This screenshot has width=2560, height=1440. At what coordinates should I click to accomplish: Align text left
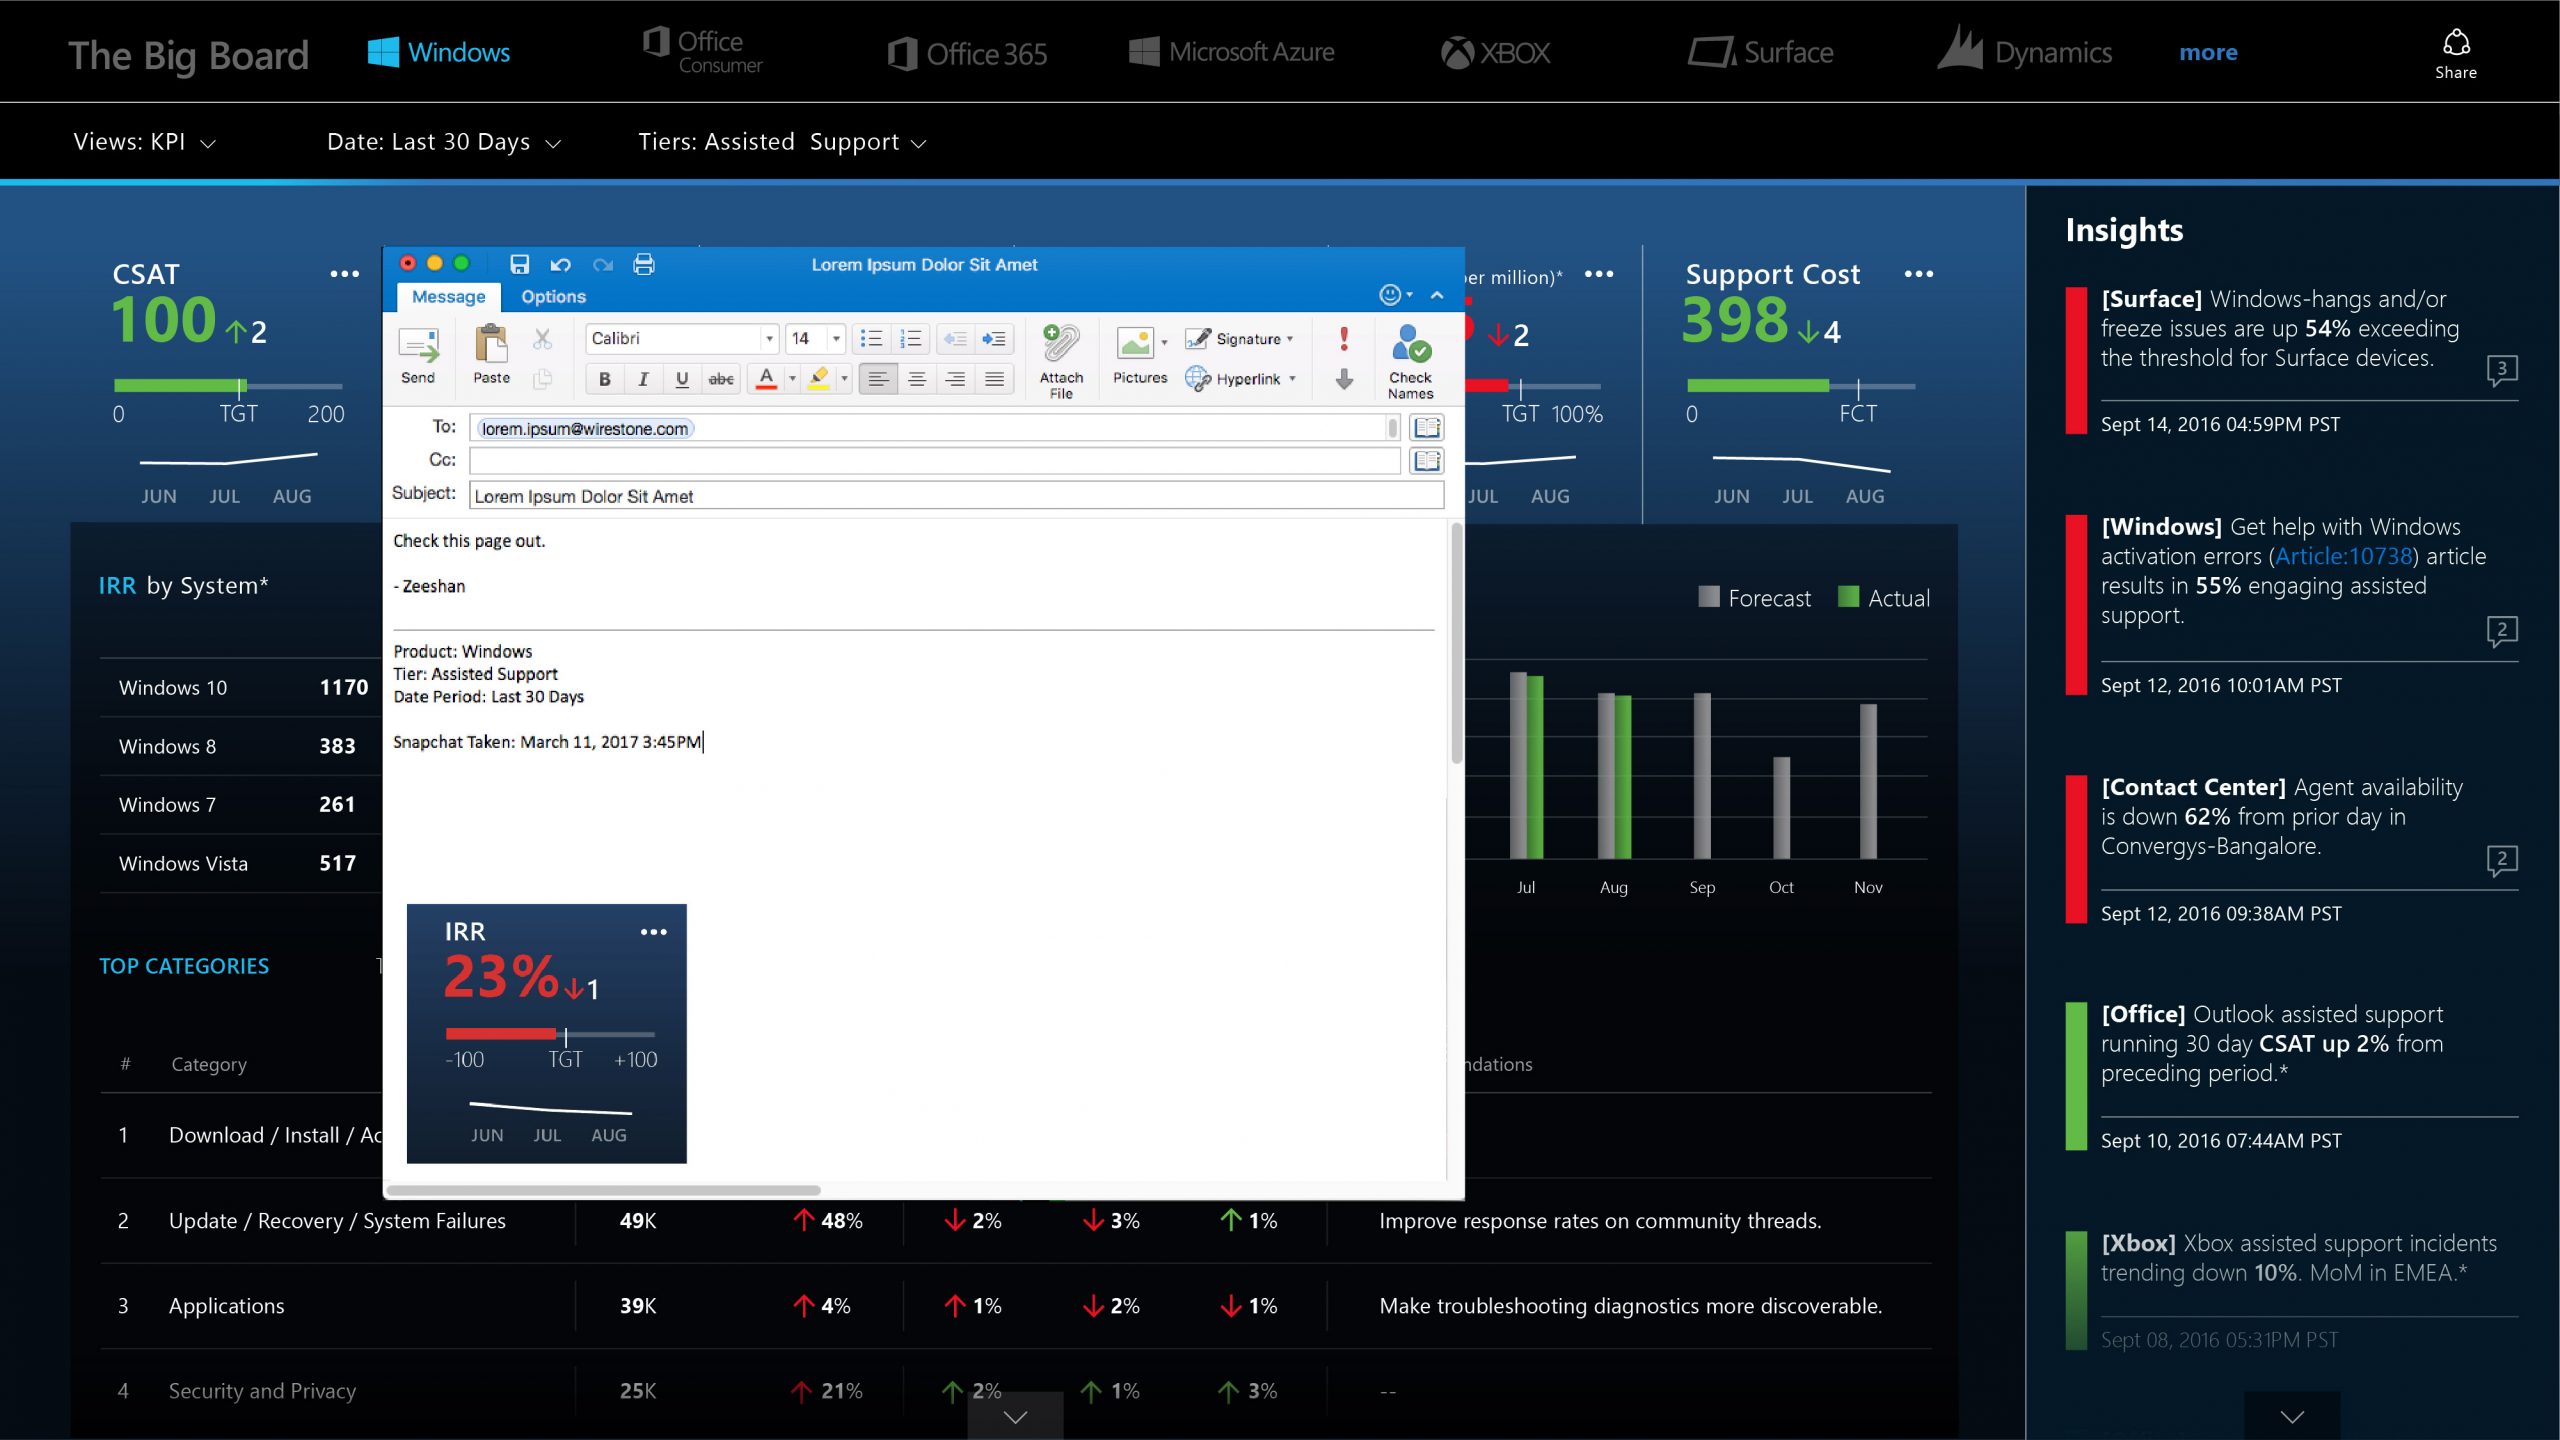pos(878,379)
